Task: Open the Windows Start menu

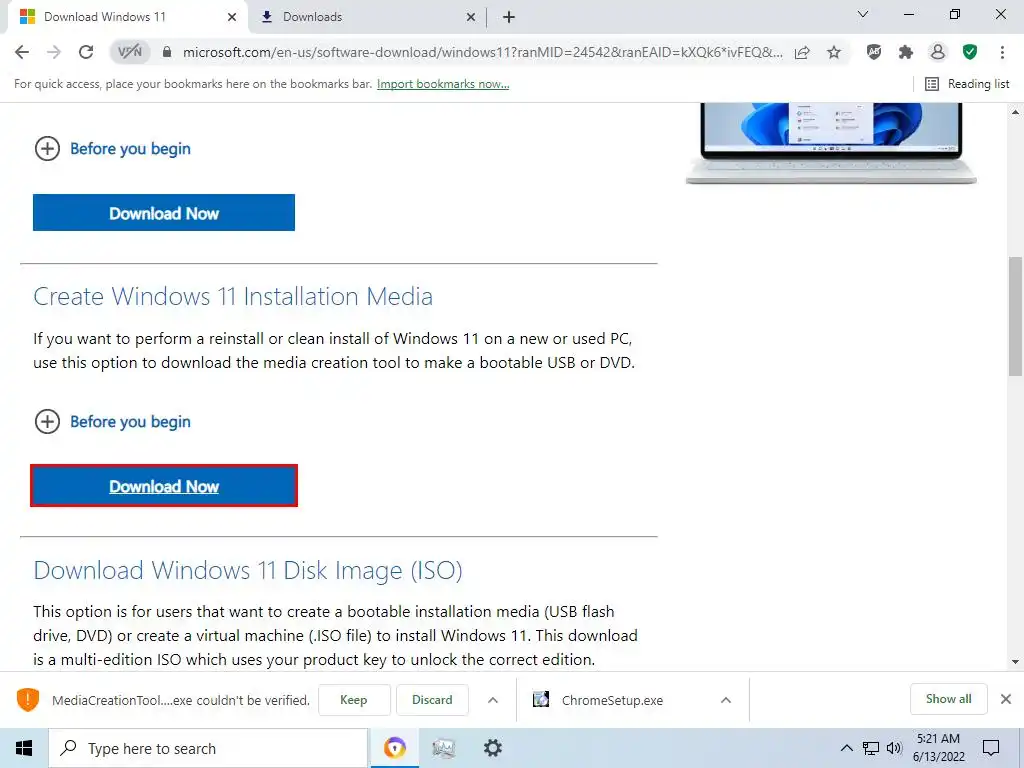Action: click(x=24, y=748)
